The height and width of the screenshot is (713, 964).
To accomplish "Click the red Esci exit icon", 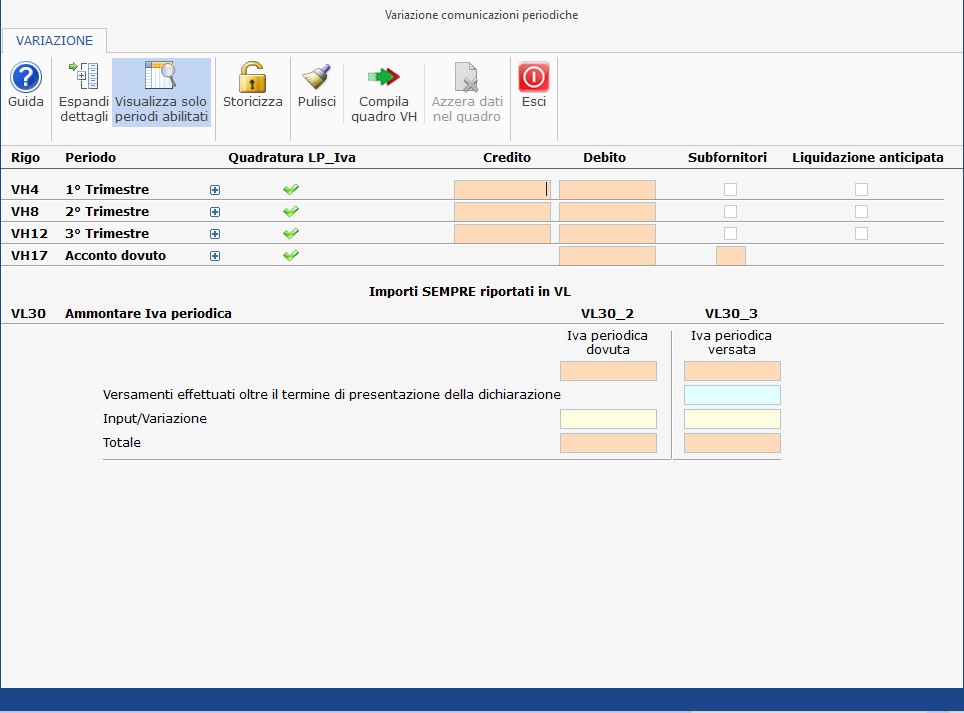I will click(534, 78).
